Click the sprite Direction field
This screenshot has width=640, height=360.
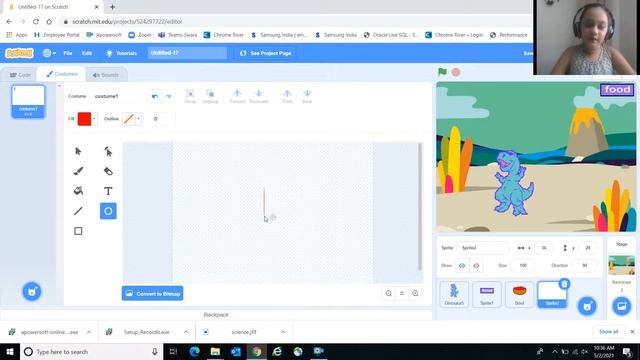pos(584,265)
